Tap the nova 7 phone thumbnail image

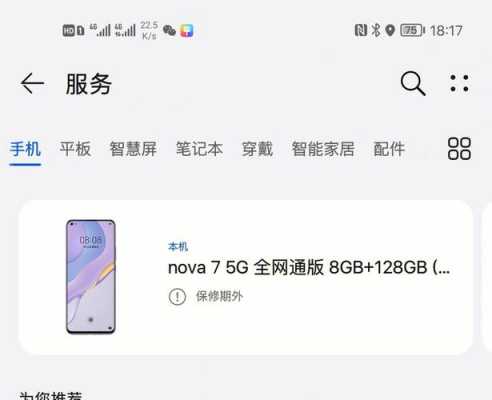pos(91,277)
